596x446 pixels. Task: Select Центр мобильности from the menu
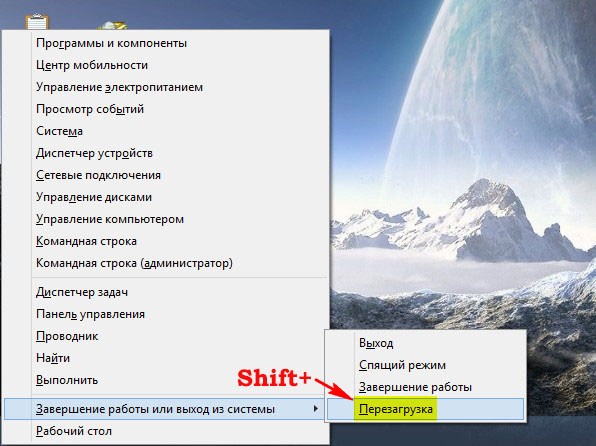[x=166, y=65]
